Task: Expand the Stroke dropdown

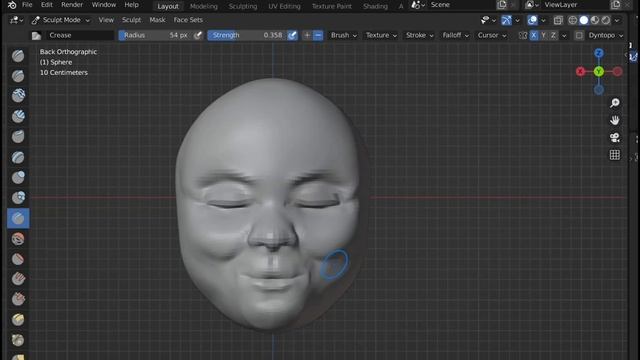Action: pos(419,36)
